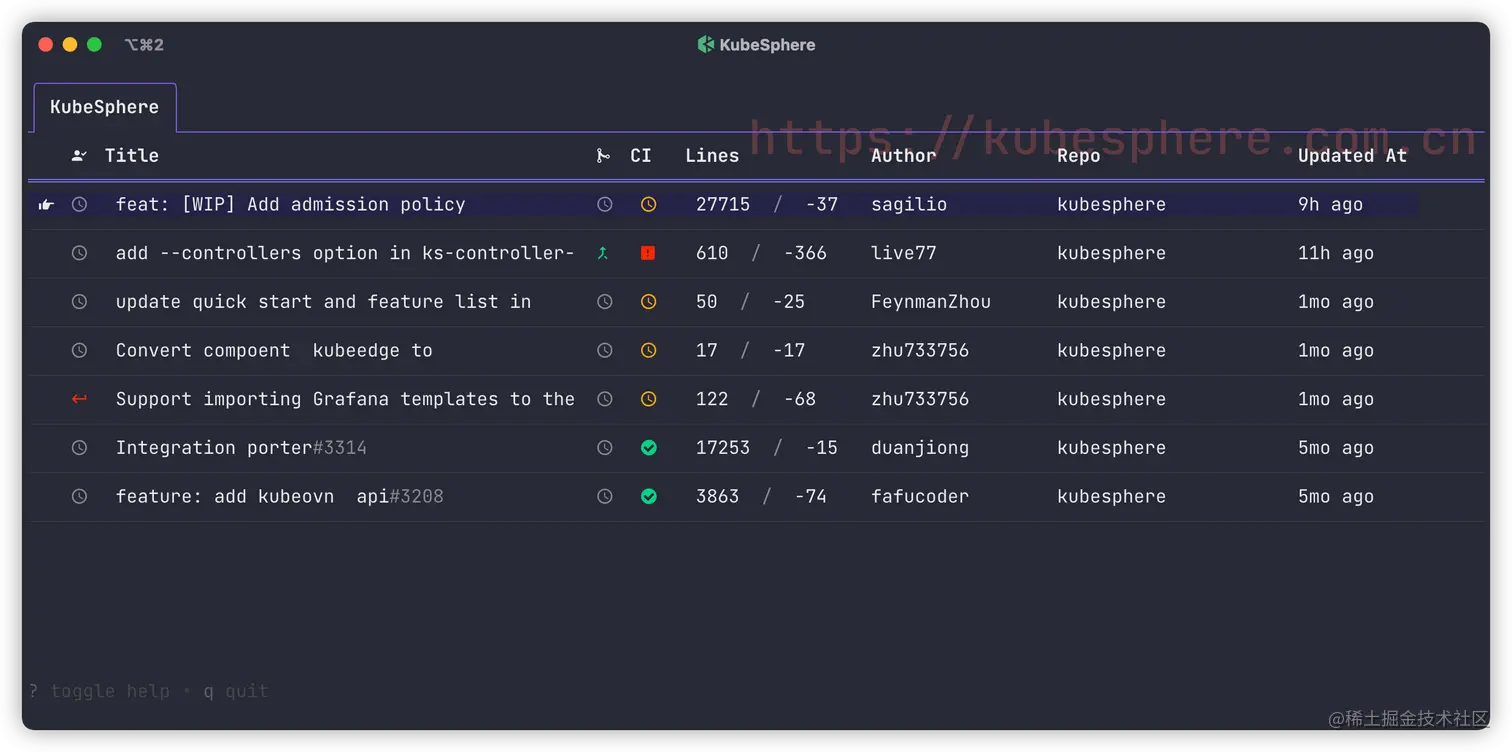Select 'add --controllers option in ks-controller-' title

click(x=345, y=253)
